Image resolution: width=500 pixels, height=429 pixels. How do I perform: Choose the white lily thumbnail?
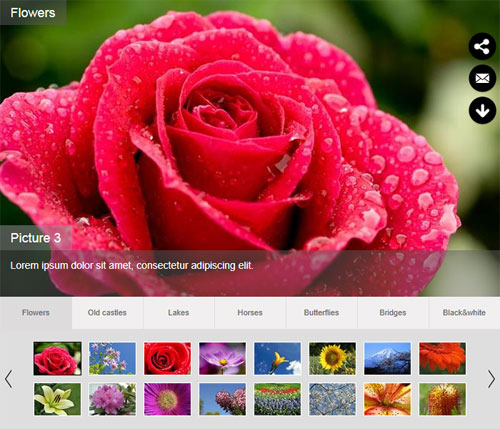[57, 399]
